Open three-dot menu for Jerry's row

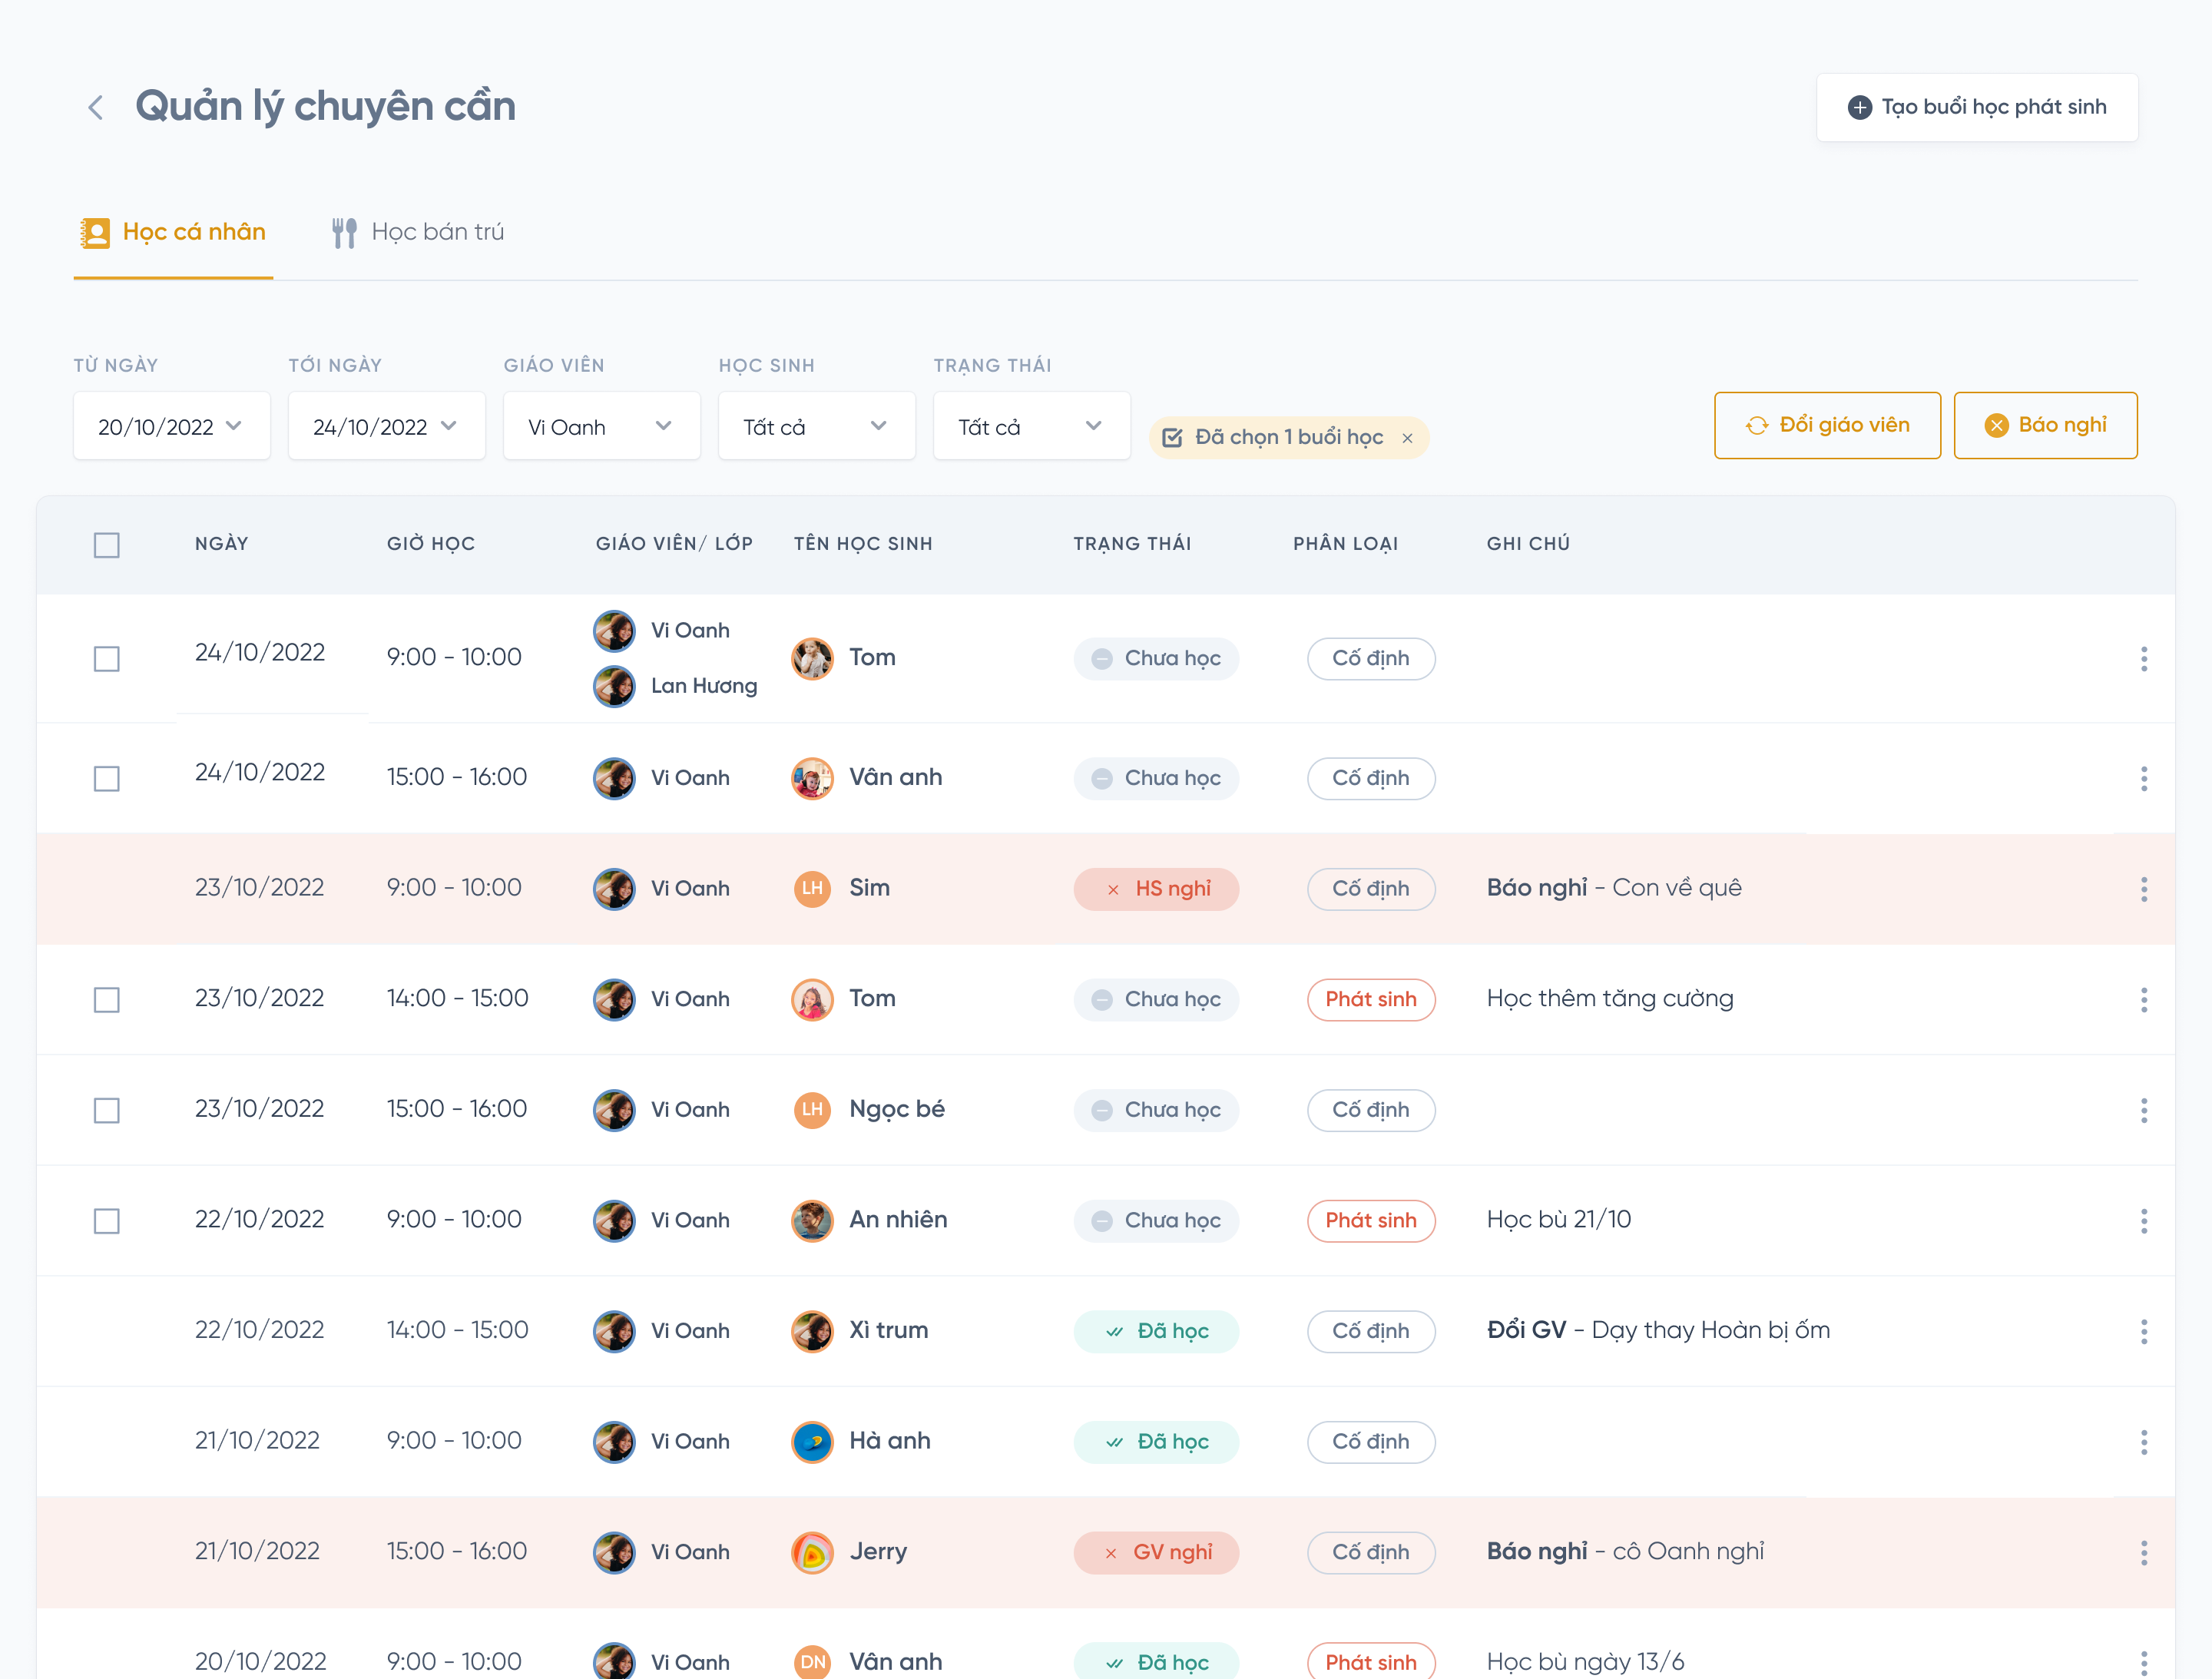pos(2143,1552)
